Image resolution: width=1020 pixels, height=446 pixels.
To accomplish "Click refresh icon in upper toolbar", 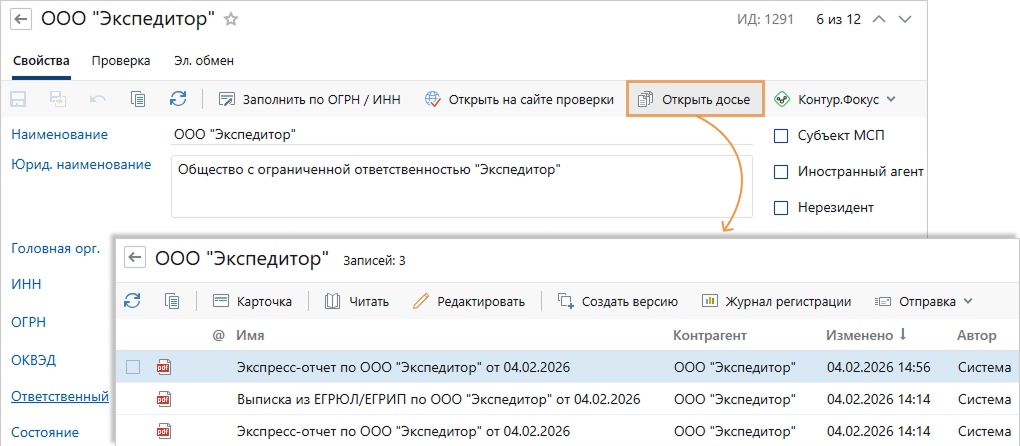I will click(x=178, y=99).
